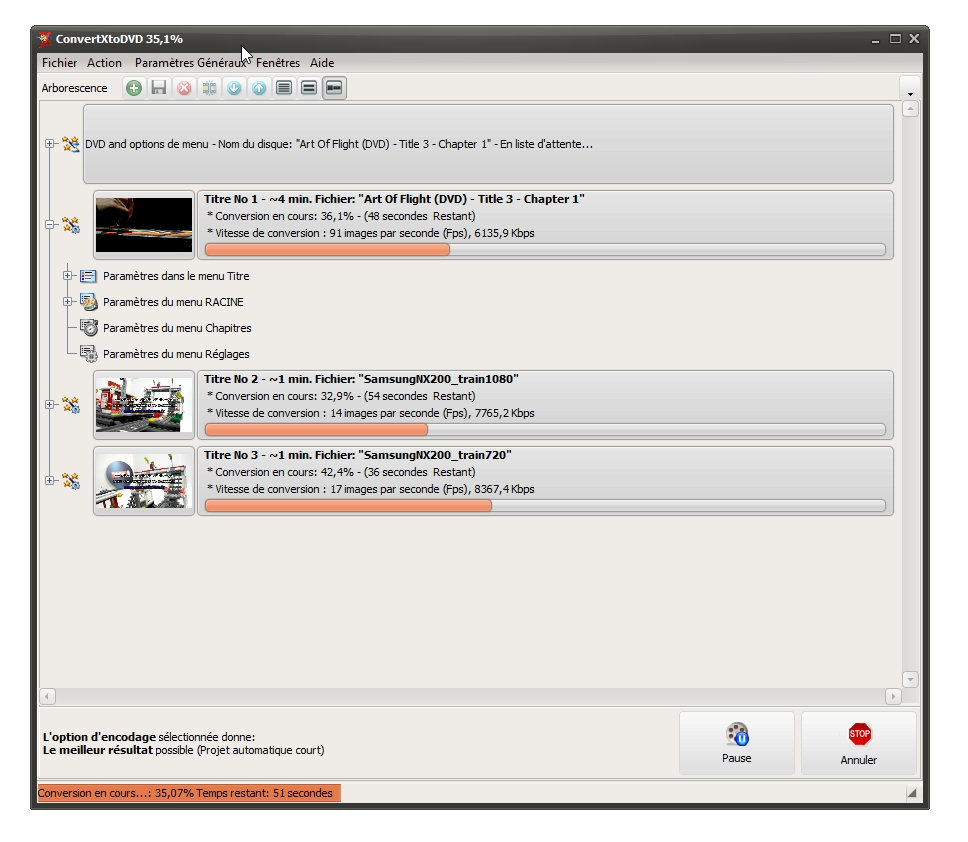Viewport: 968px width, 842px height.
Task: Open the Fenêtres menu
Action: [x=279, y=63]
